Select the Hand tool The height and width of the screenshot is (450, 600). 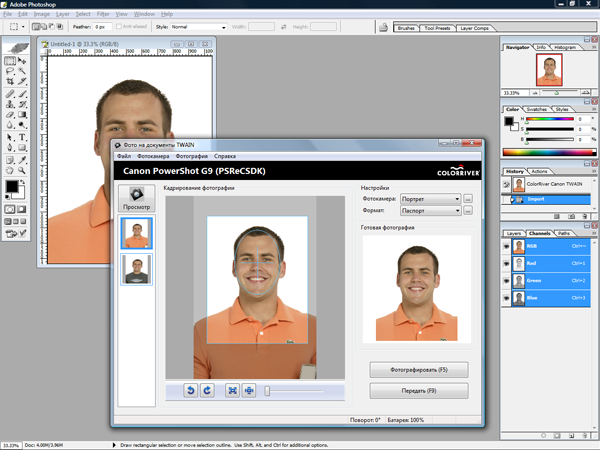pyautogui.click(x=10, y=171)
